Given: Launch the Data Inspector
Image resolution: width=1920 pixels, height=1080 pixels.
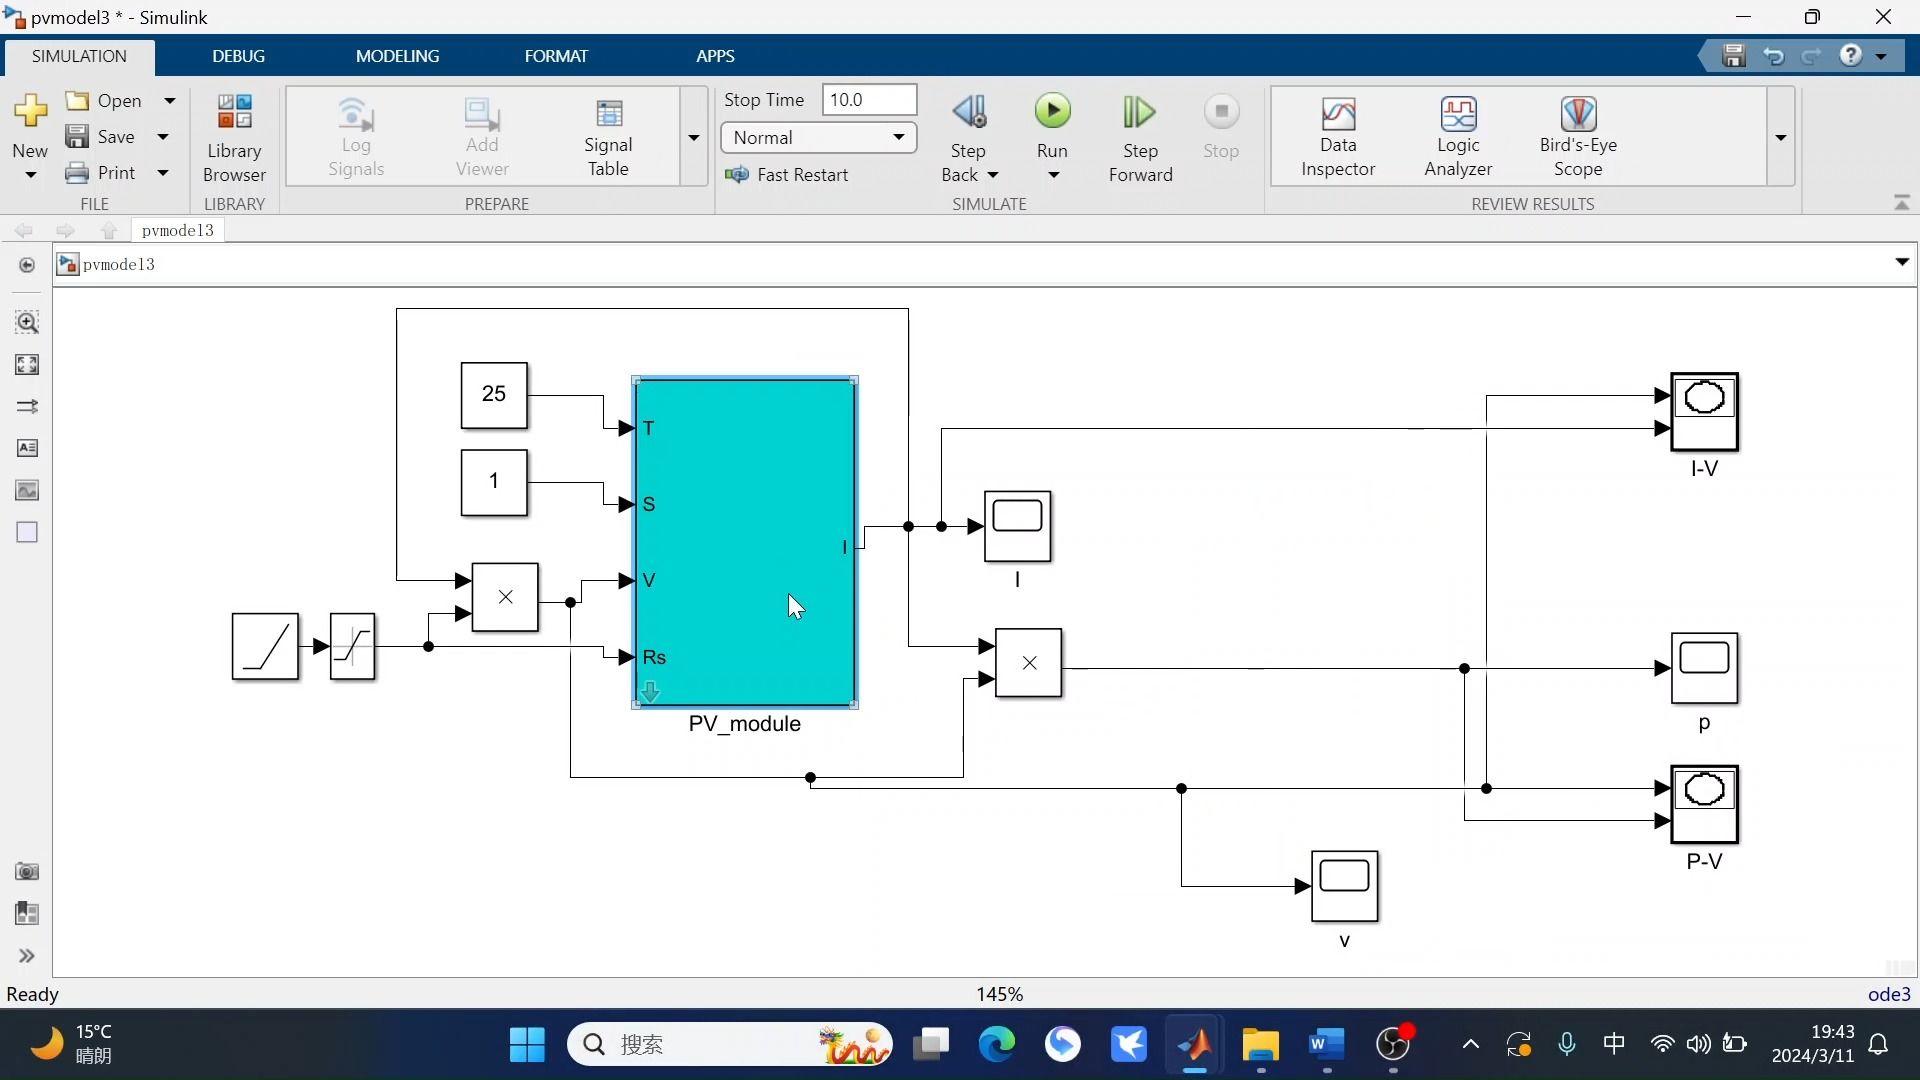Looking at the screenshot, I should 1338,135.
